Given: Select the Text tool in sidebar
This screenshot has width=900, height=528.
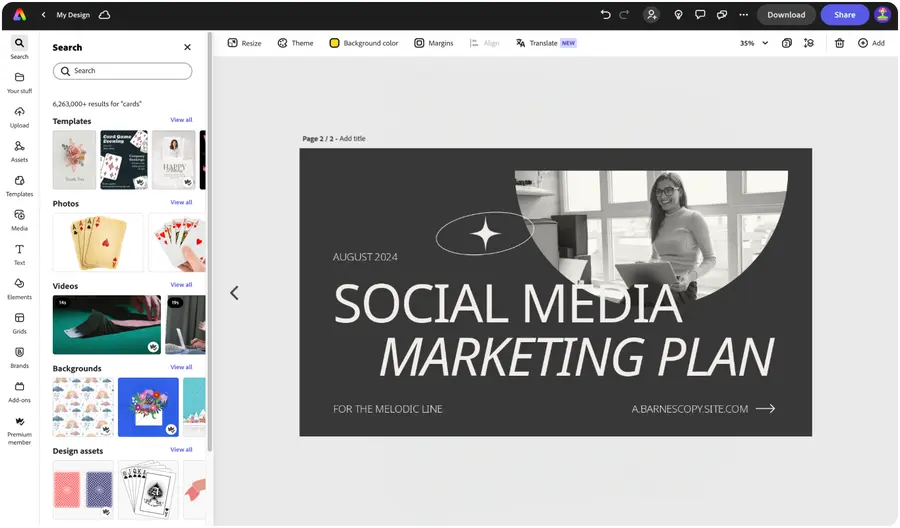Looking at the screenshot, I should [x=19, y=252].
